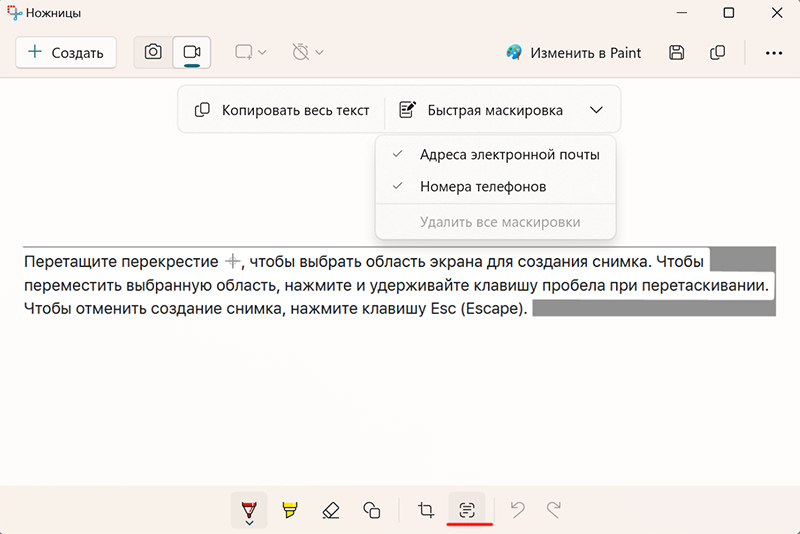The width and height of the screenshot is (800, 534).
Task: Switch to video recording mode icon
Action: pyautogui.click(x=192, y=52)
